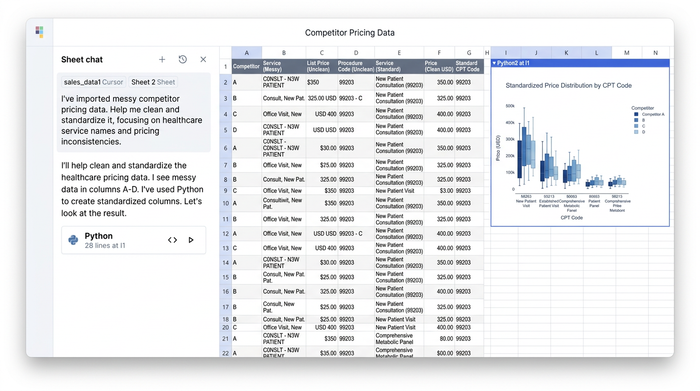
Task: Select row 2 header
Action: pyautogui.click(x=225, y=83)
